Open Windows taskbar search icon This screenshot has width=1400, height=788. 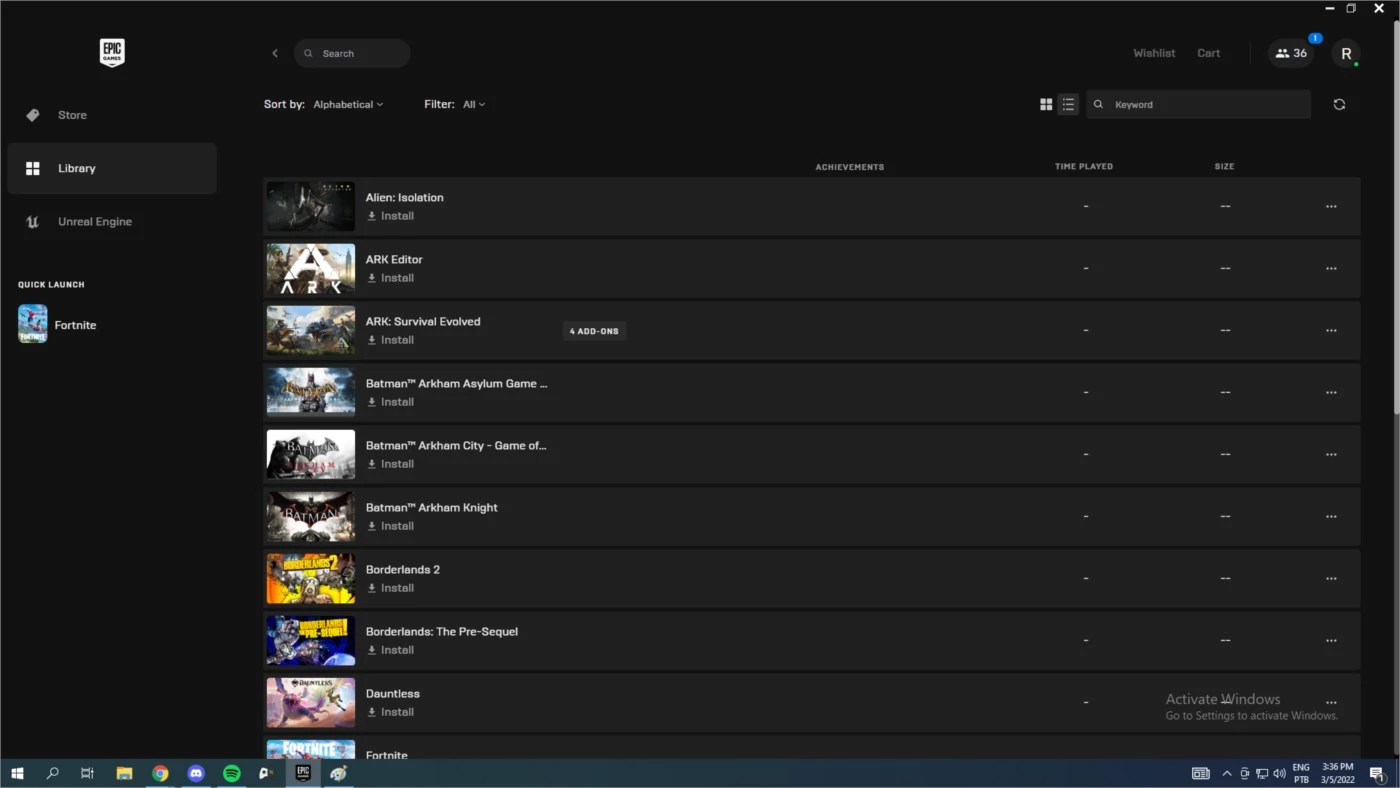tap(53, 773)
